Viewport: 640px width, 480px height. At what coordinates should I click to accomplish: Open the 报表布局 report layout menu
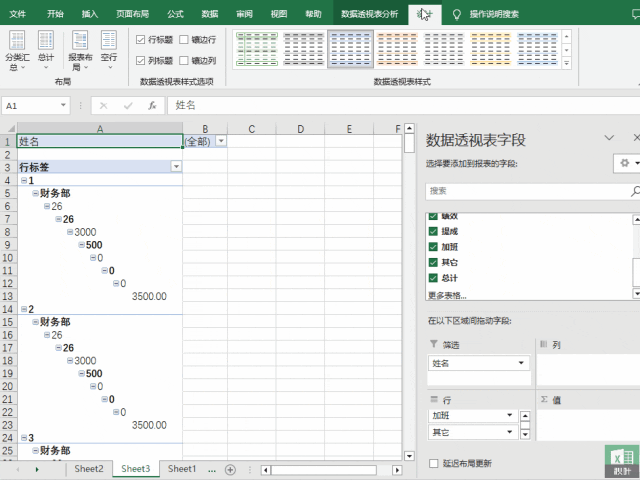80,50
